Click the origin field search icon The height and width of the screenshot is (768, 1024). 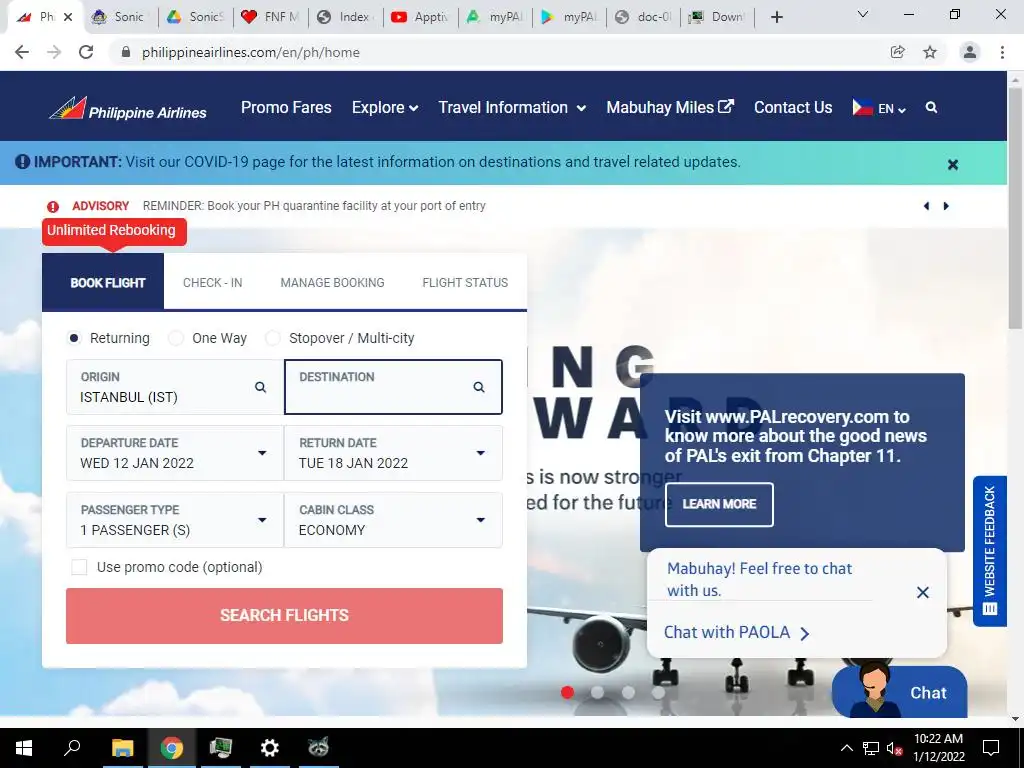coord(261,387)
